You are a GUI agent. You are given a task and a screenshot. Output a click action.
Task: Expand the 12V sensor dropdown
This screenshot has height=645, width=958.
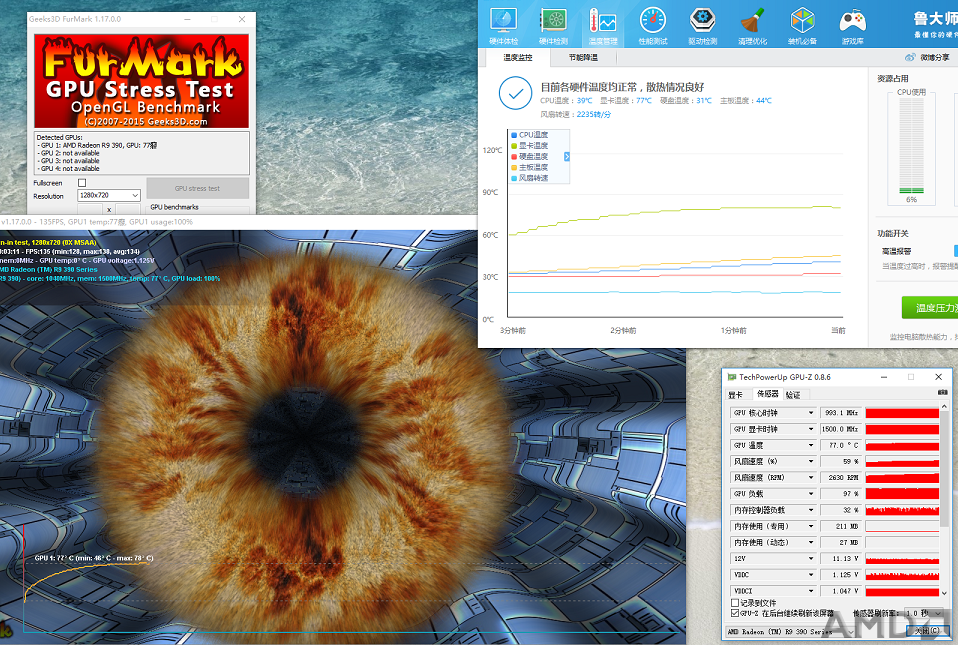pyautogui.click(x=811, y=558)
